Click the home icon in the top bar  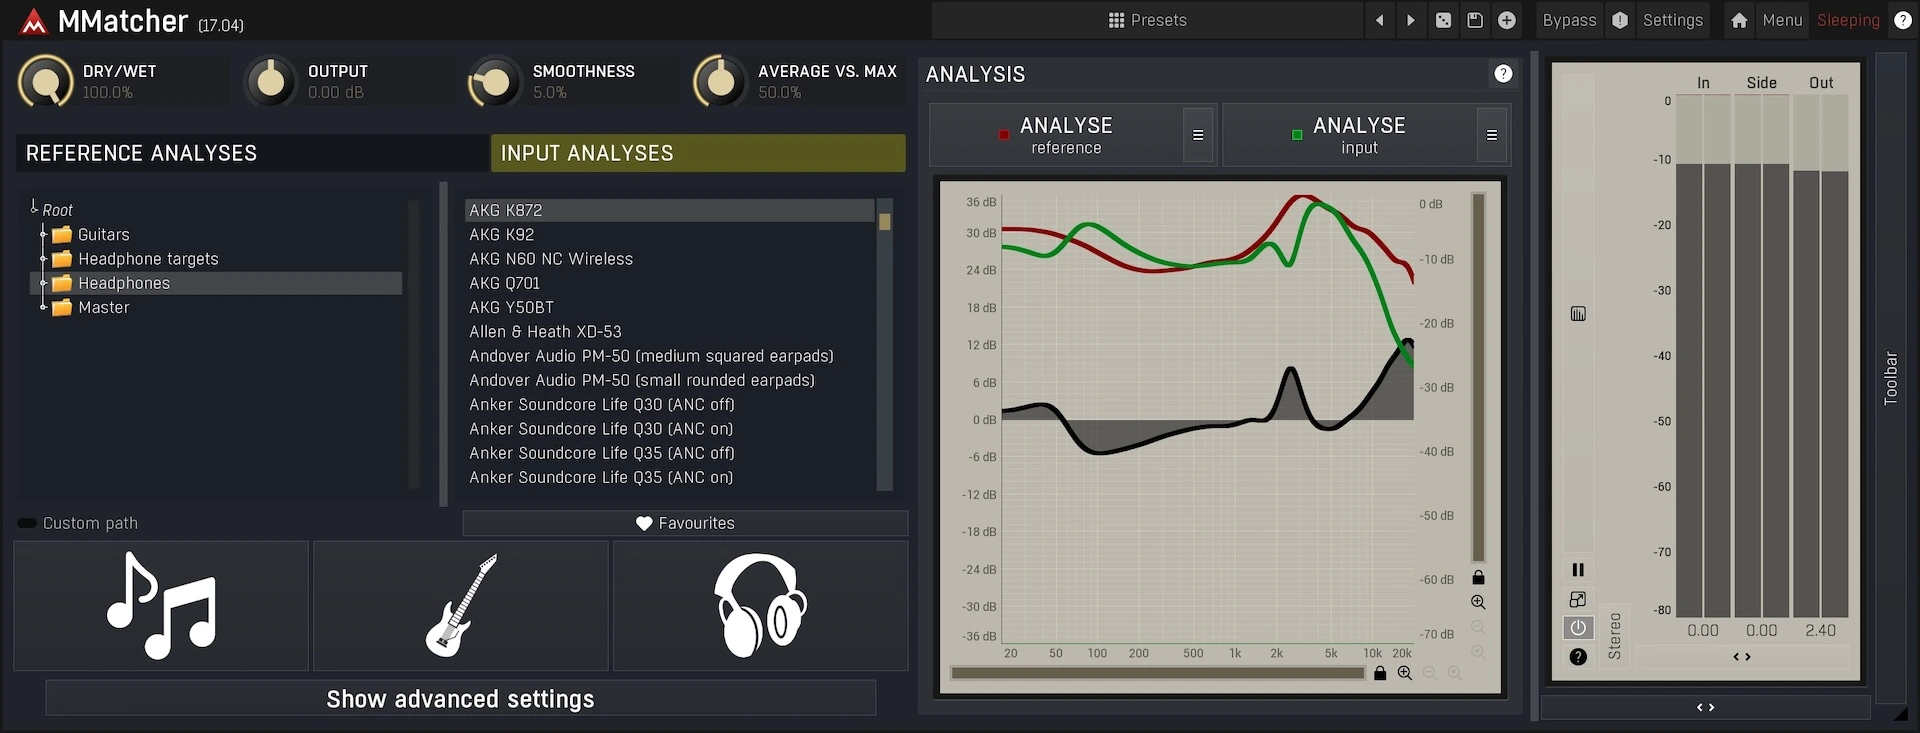coord(1739,20)
